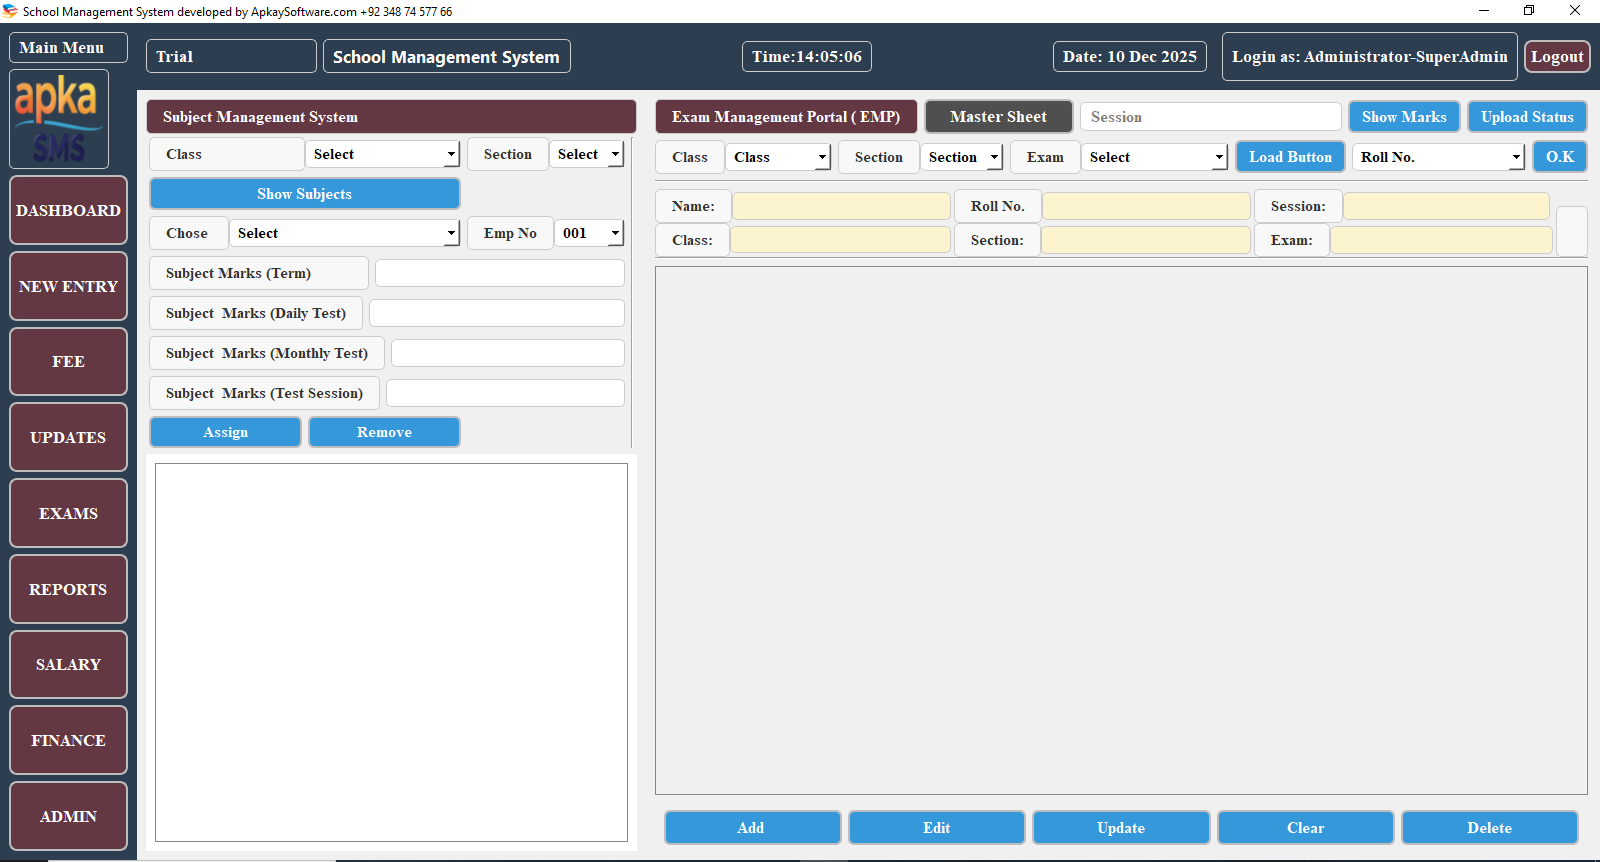Minimize the application window
Screen dimensions: 1600x862
coord(1484,11)
